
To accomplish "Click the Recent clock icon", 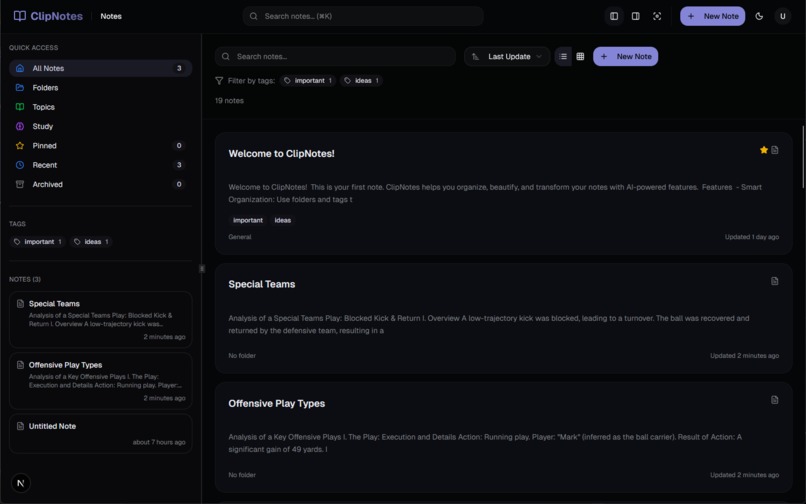I will (x=20, y=165).
